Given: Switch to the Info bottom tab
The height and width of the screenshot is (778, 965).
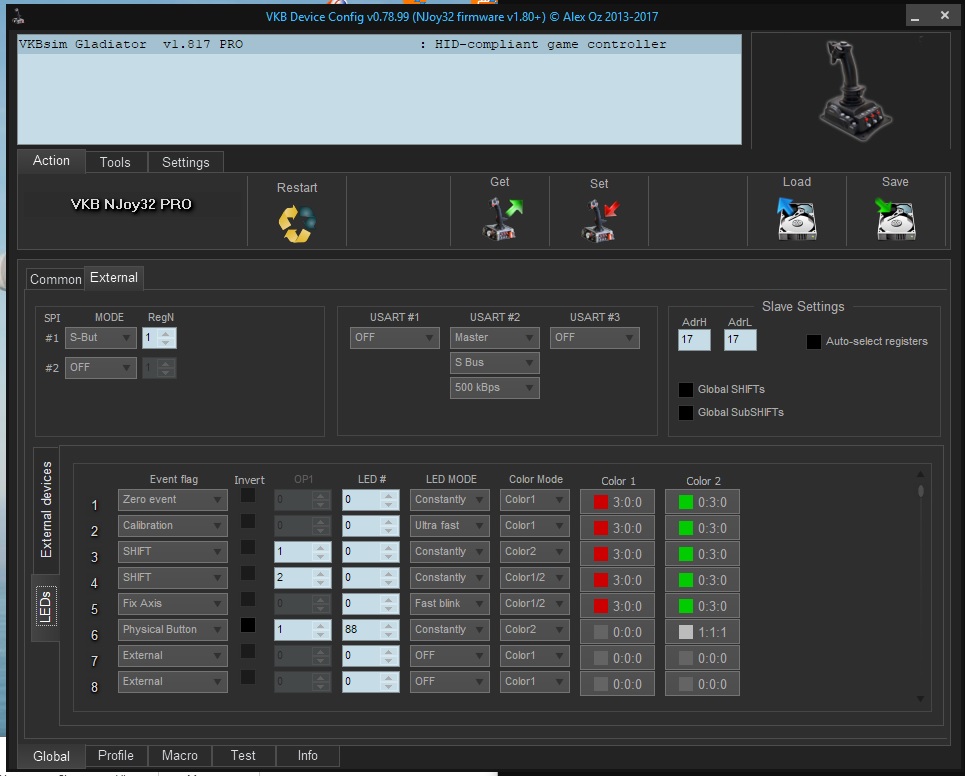Looking at the screenshot, I should pos(308,756).
